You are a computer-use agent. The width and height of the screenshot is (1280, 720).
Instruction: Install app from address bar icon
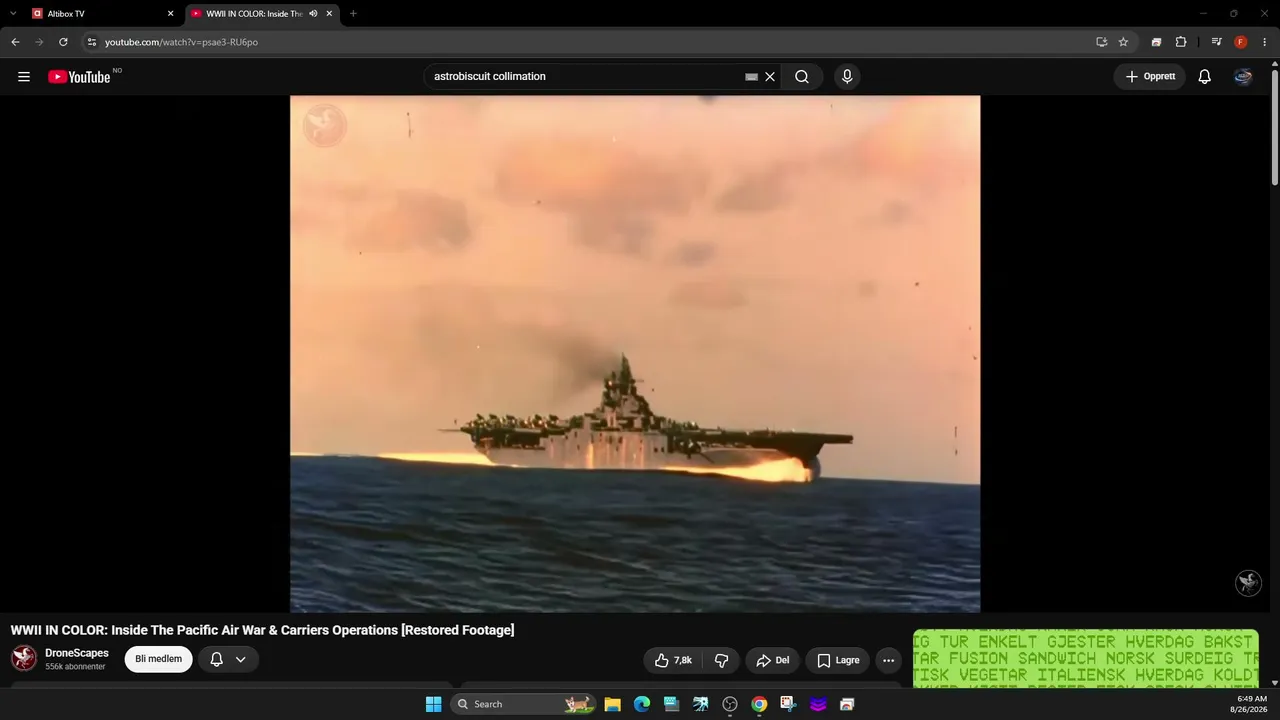click(1101, 42)
